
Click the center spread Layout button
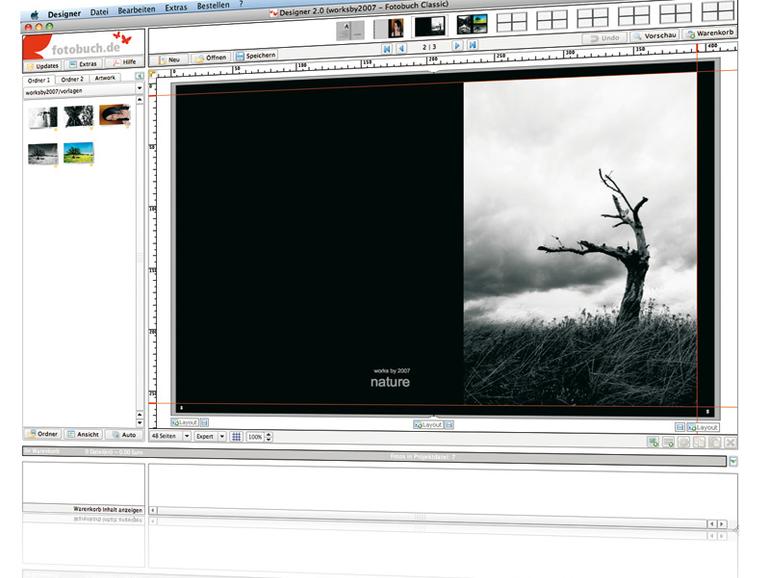[x=428, y=425]
